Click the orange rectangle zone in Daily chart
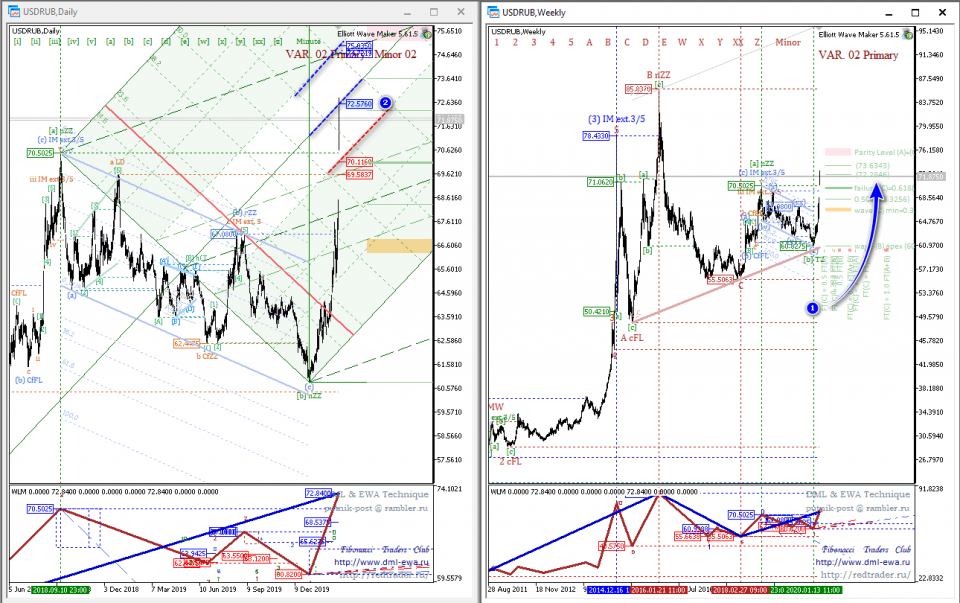This screenshot has height=603, width=960. pos(399,245)
